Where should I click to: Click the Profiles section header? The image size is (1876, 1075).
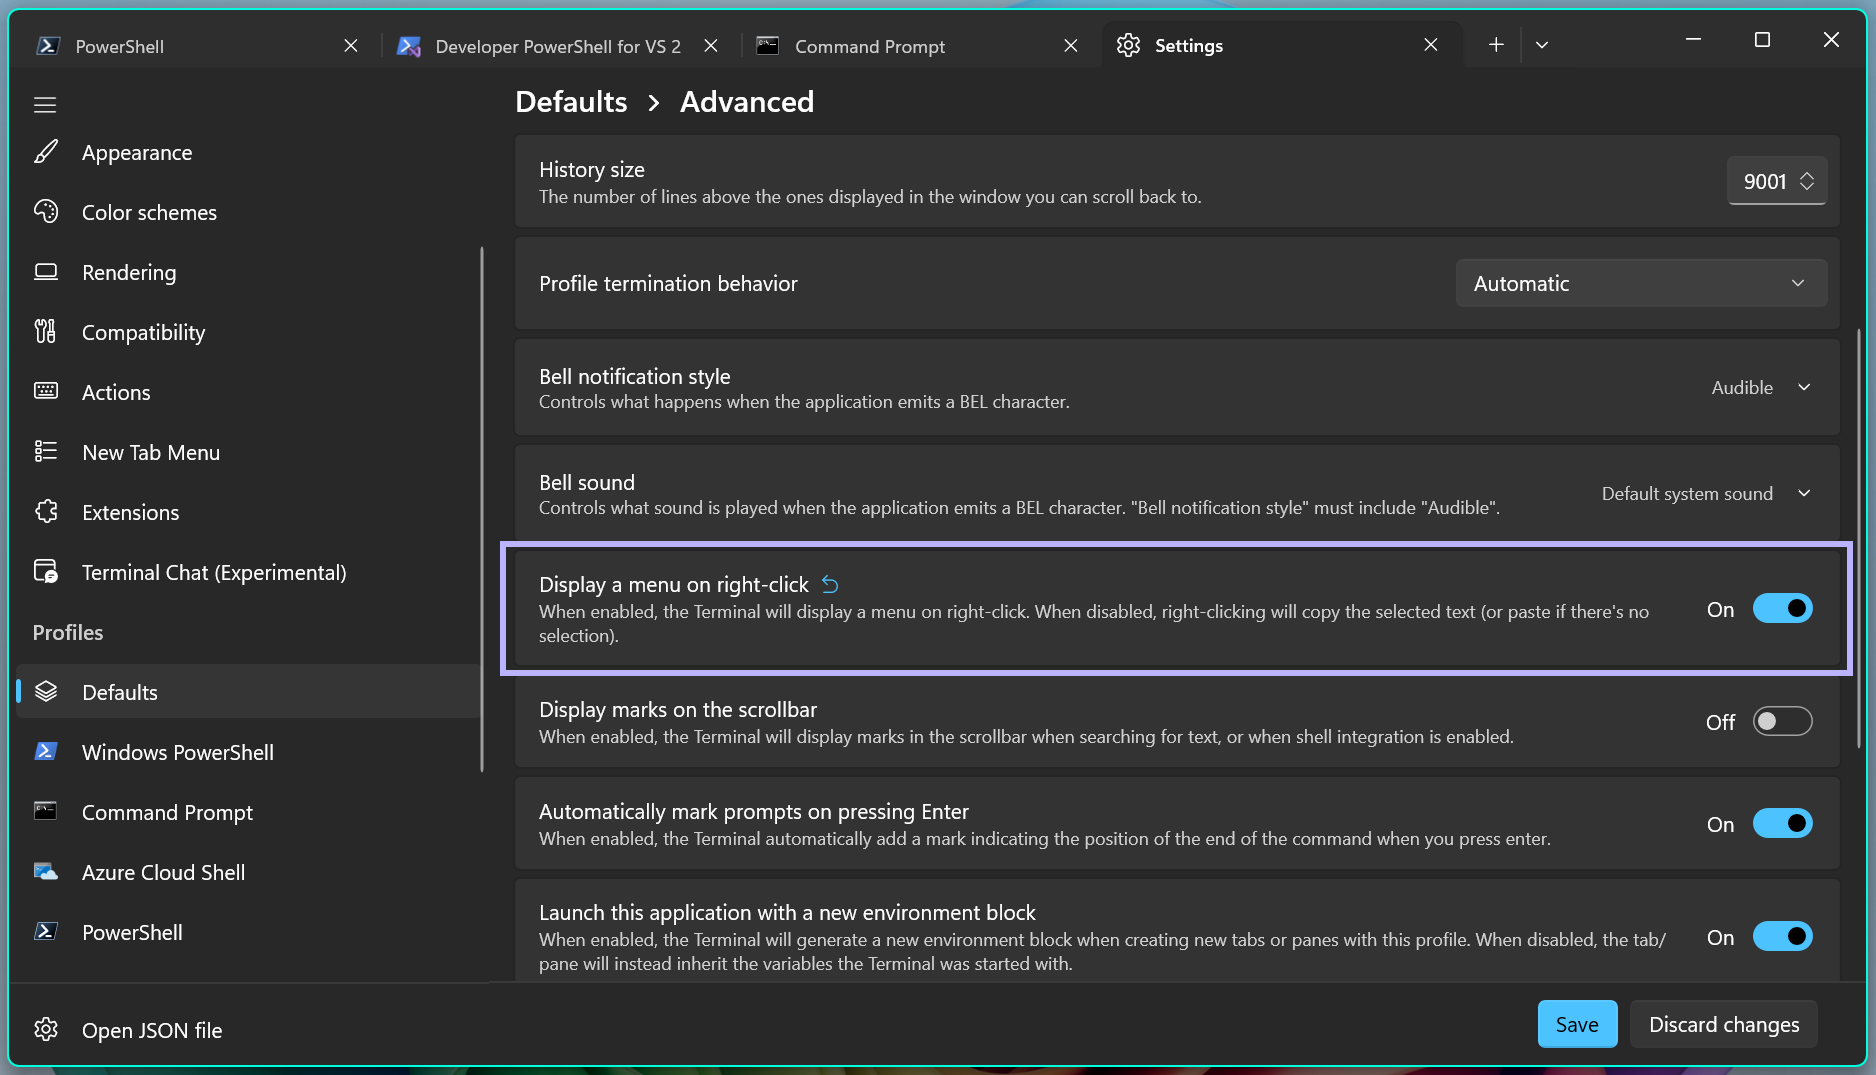point(68,632)
